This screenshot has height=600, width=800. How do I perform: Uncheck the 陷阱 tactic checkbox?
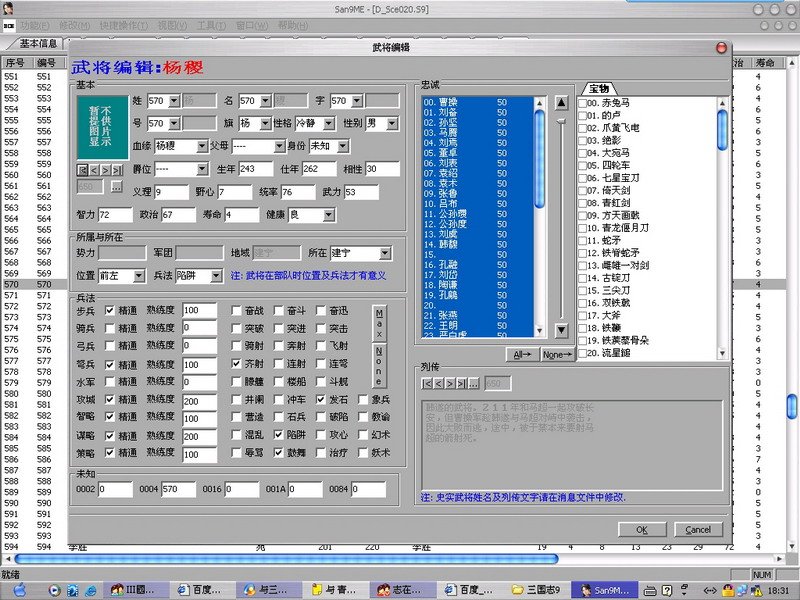[x=278, y=436]
